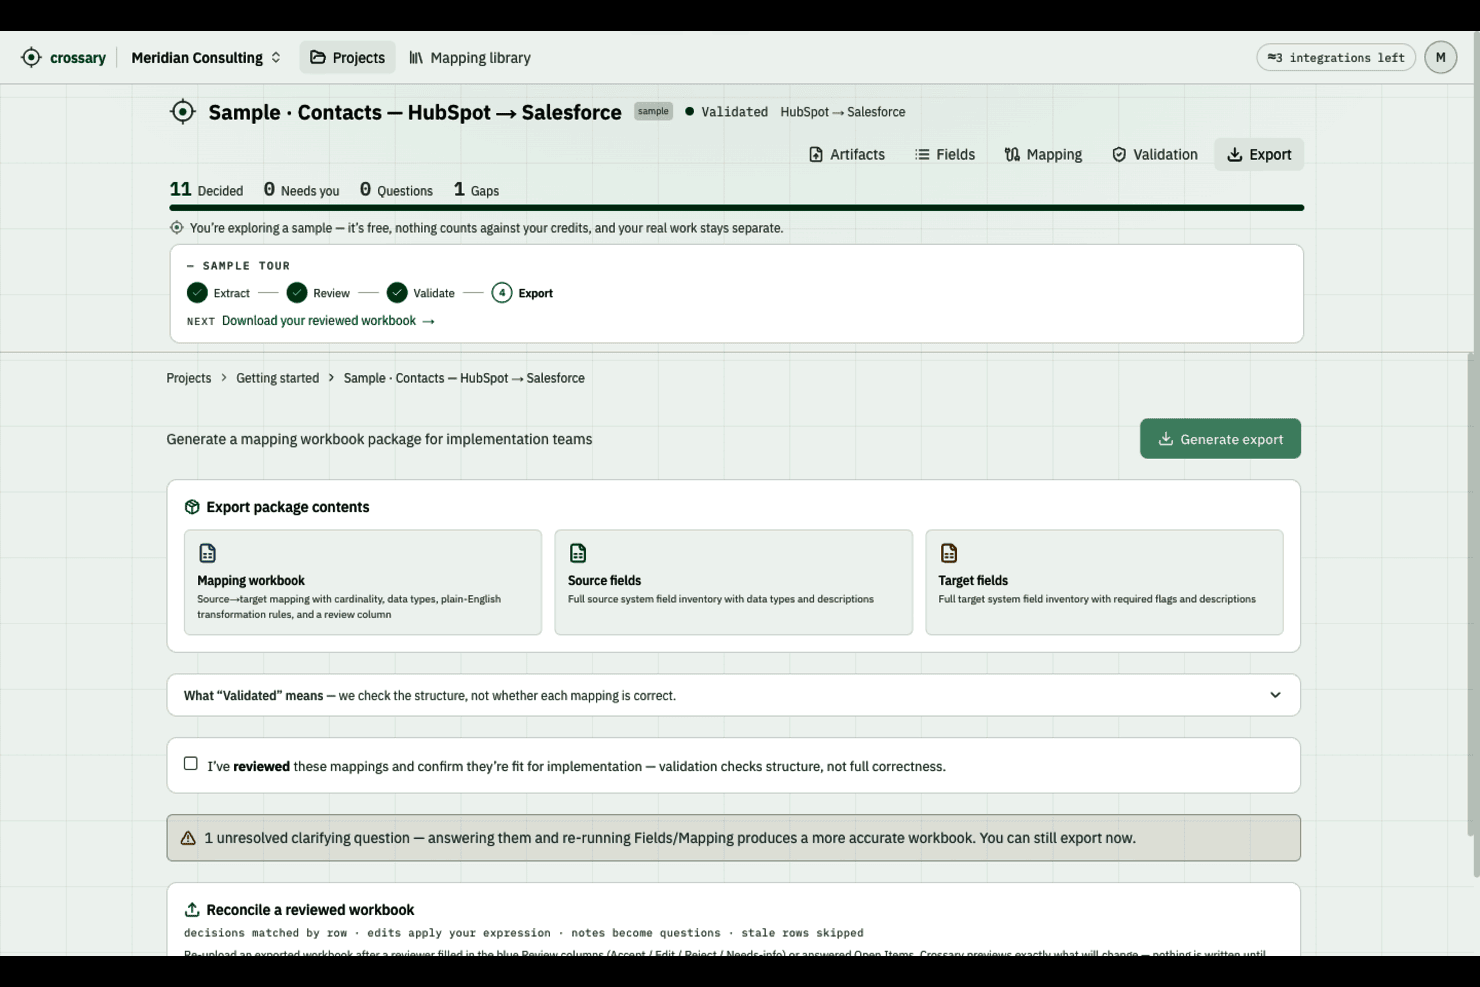
Task: Click the warning triangle icon in the alert
Action: tap(188, 838)
